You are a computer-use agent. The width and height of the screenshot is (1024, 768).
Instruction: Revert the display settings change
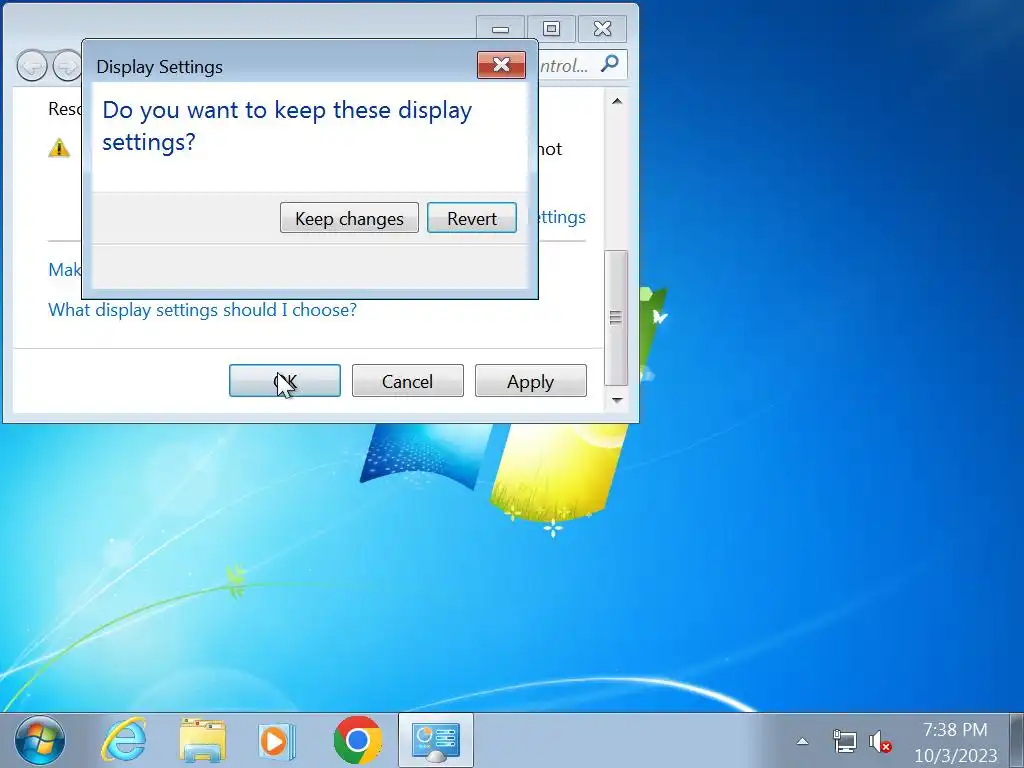[x=472, y=217]
